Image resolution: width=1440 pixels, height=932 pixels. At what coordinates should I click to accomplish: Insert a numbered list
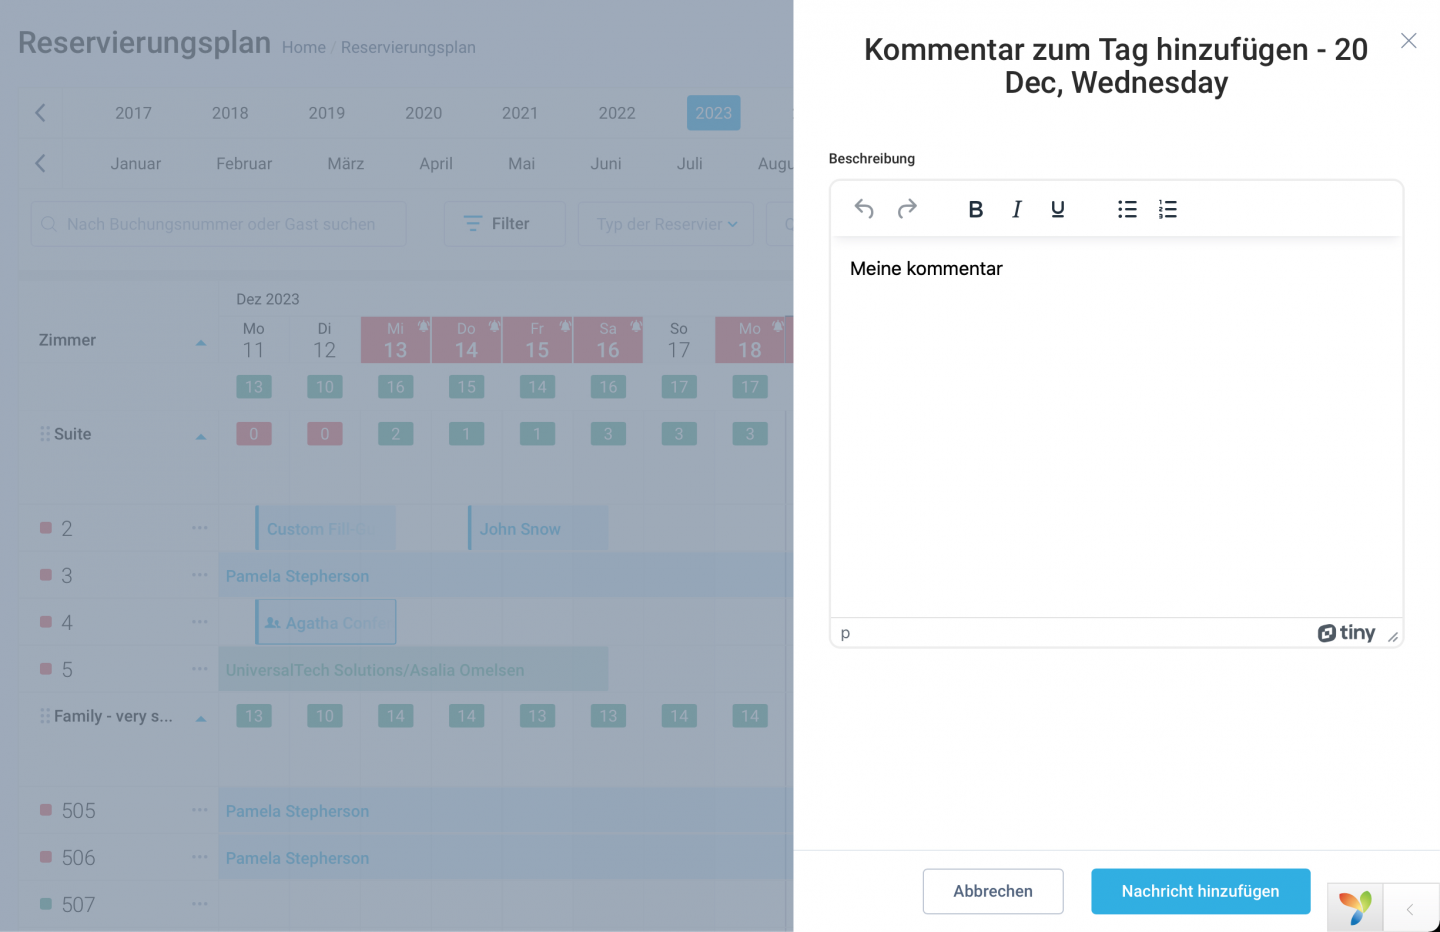[1168, 209]
